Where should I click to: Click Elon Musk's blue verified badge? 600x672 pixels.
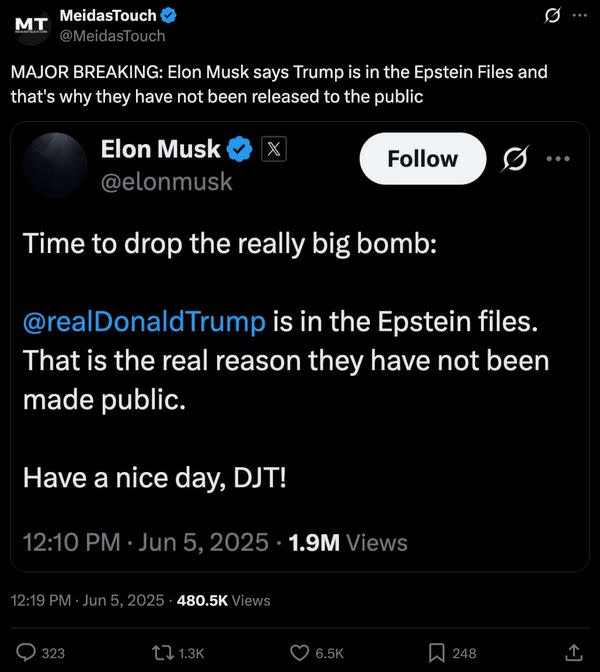tap(240, 150)
